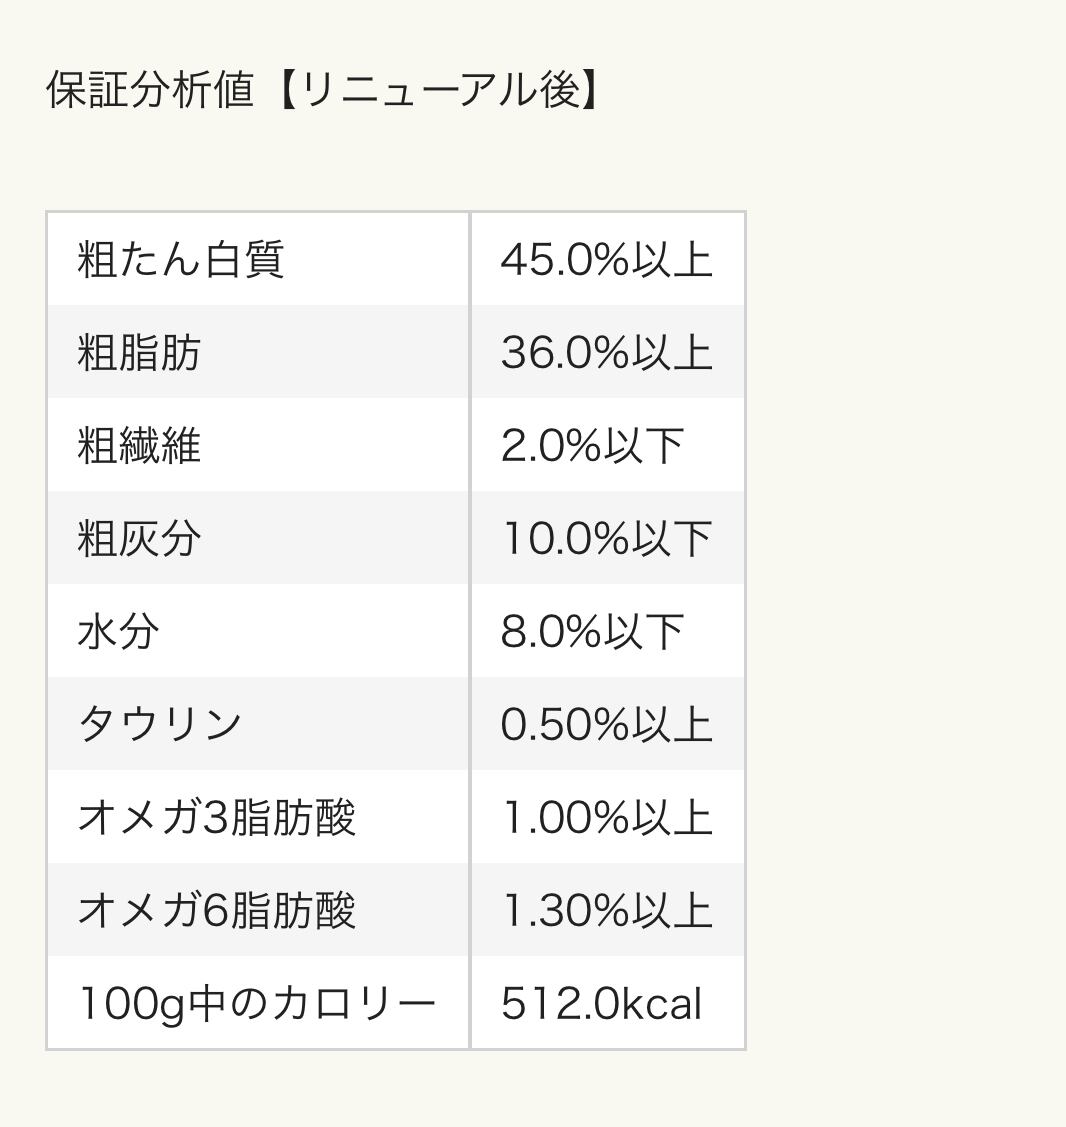Click the 1.30%以上 value cell
1066x1127 pixels.
click(606, 910)
